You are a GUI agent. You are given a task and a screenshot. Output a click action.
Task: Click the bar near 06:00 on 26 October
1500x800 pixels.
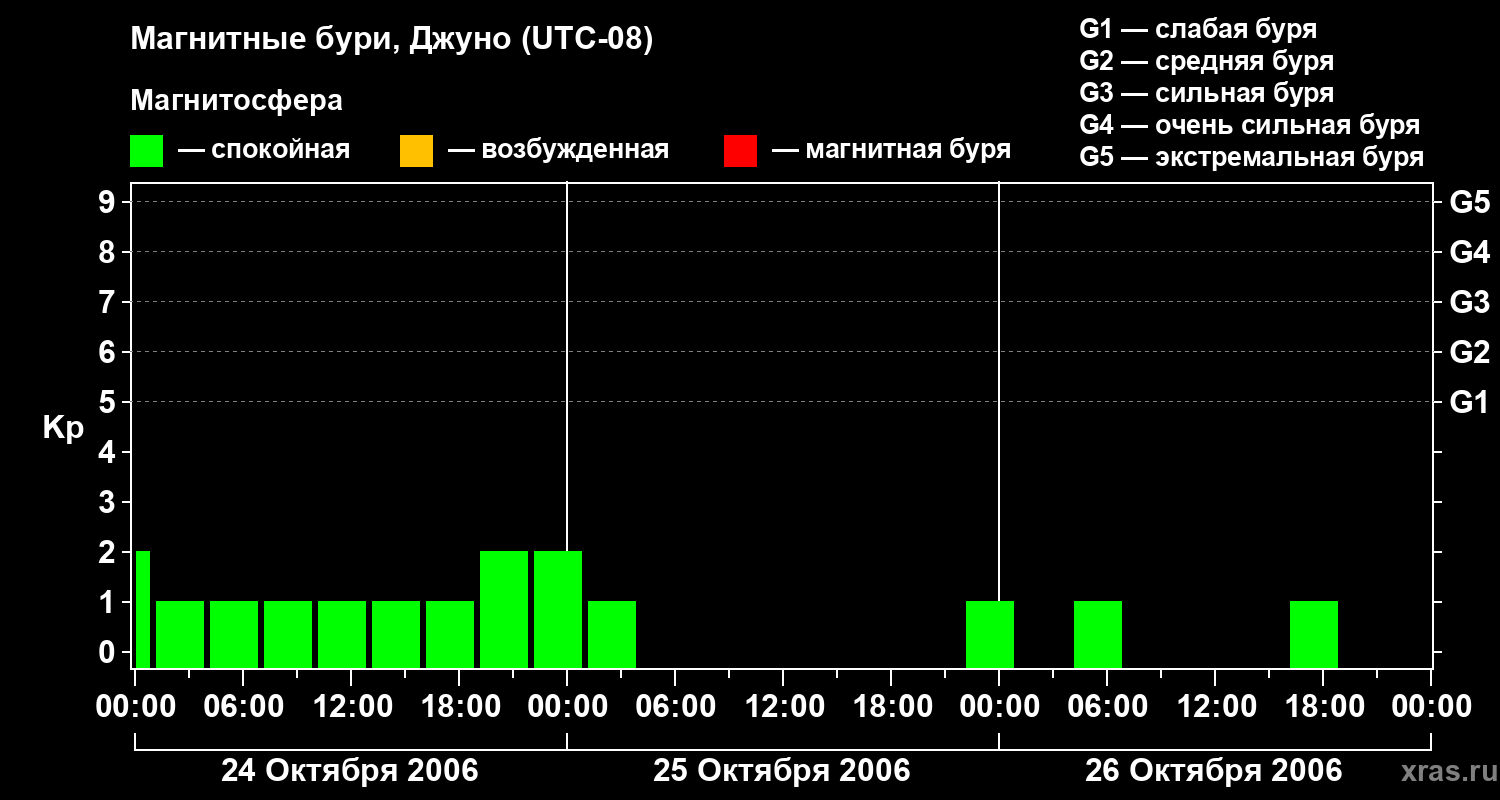1098,634
